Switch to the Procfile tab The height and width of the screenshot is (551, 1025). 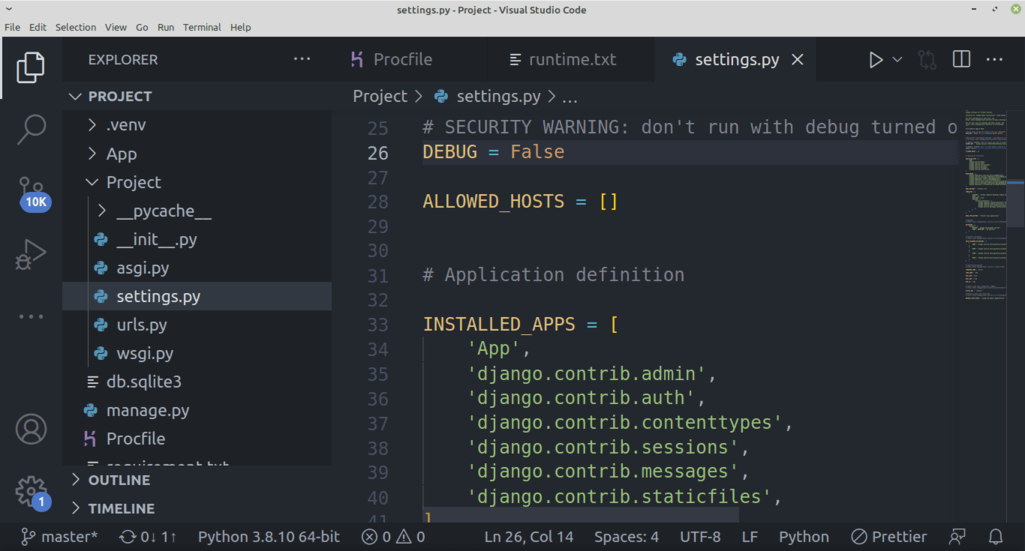403,59
